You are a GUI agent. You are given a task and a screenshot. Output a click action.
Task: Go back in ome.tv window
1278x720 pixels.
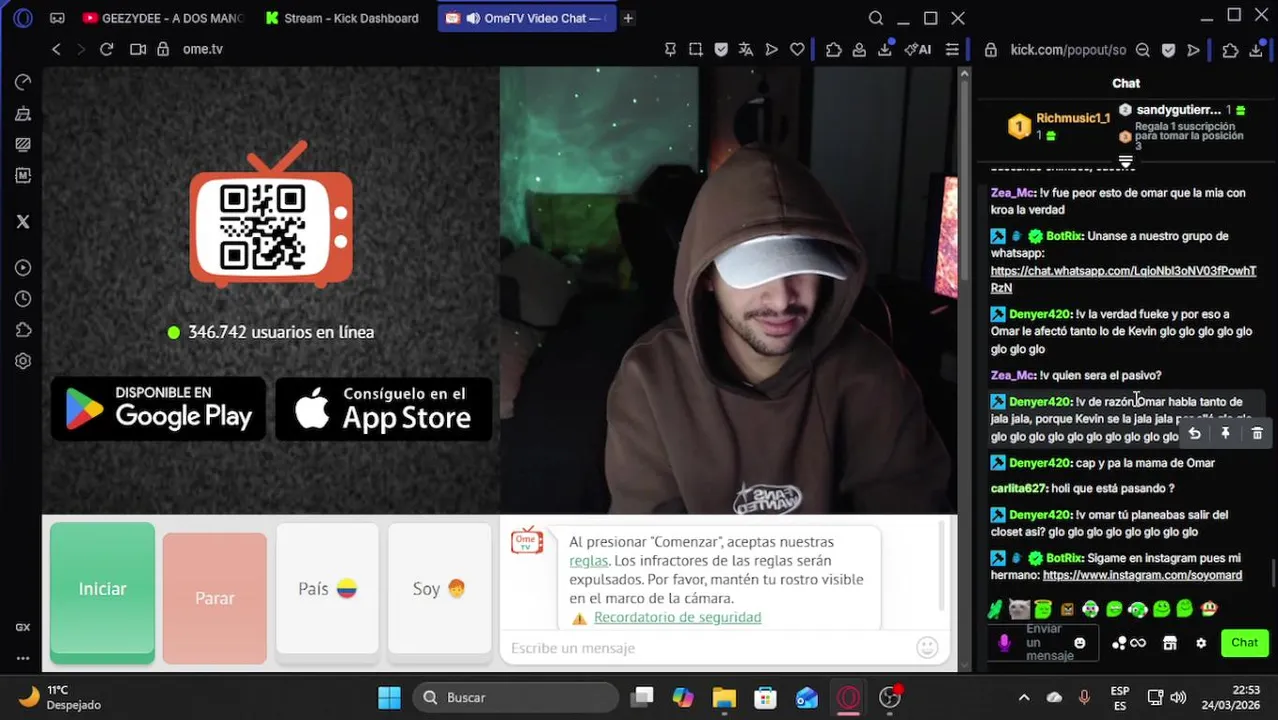point(56,49)
